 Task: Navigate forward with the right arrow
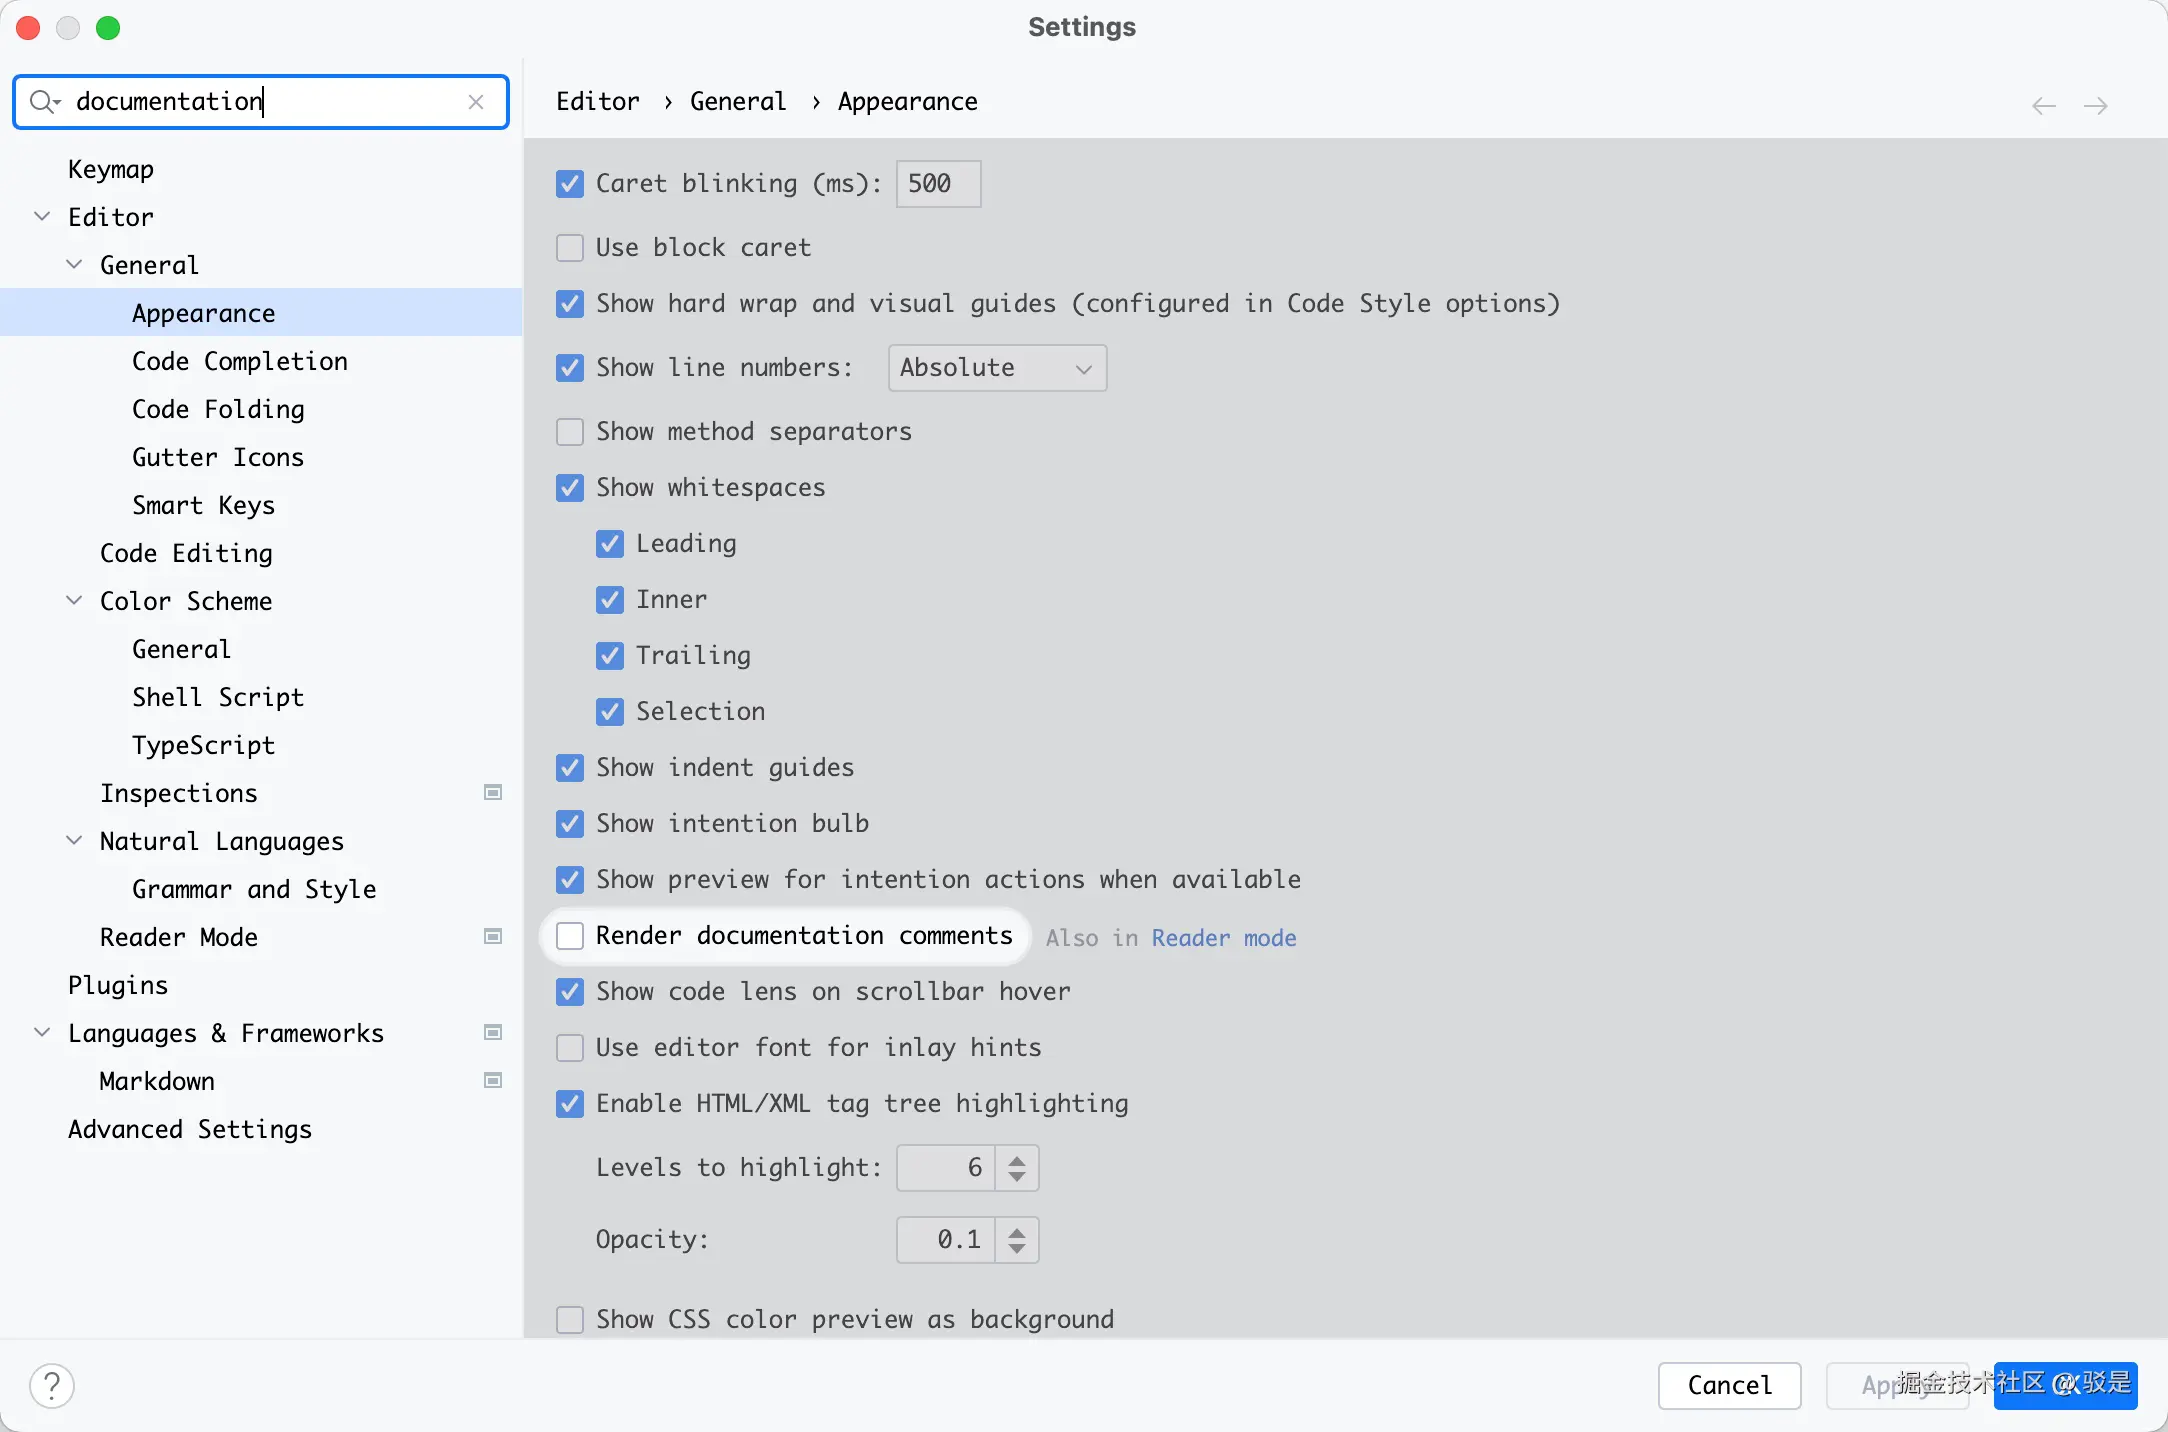point(2096,106)
